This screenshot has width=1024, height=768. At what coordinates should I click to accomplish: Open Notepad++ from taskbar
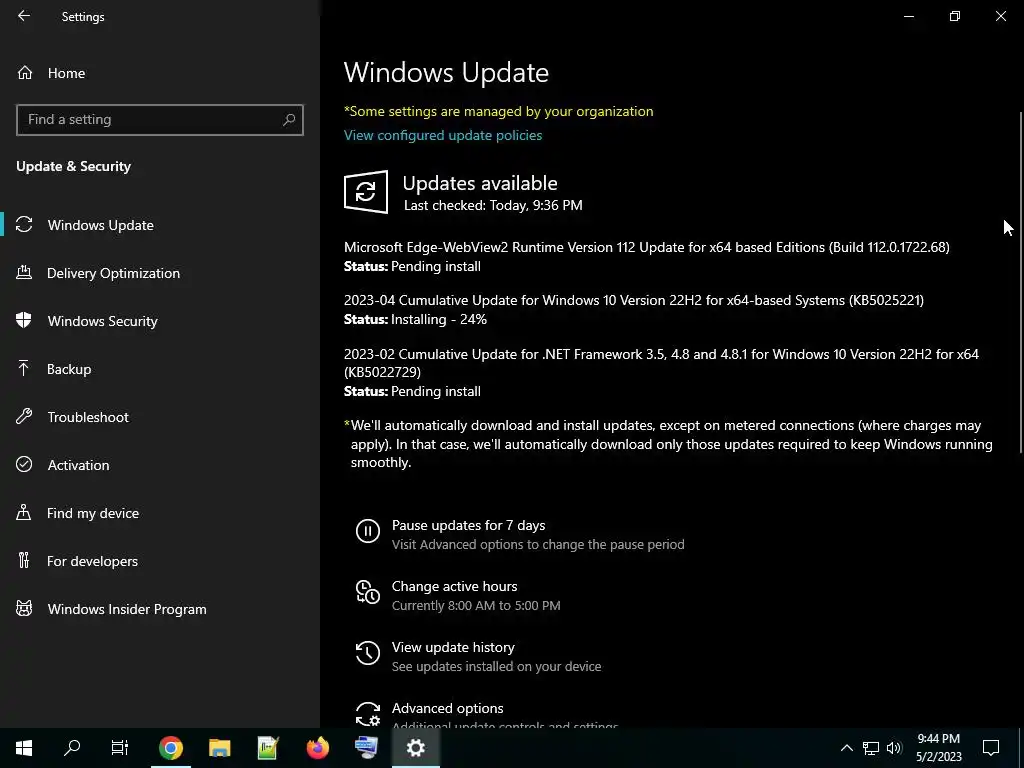[268, 748]
